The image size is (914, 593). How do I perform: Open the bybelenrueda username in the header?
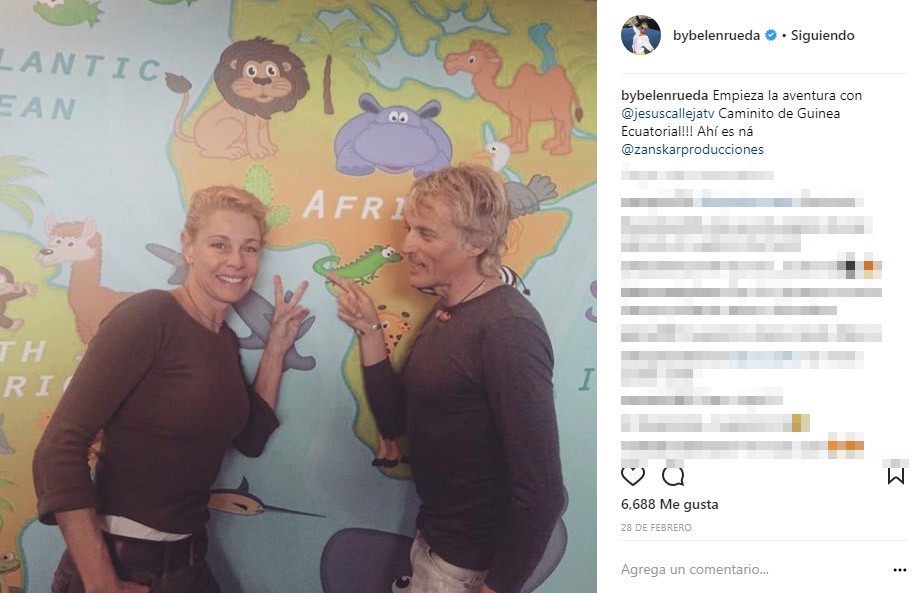click(716, 35)
